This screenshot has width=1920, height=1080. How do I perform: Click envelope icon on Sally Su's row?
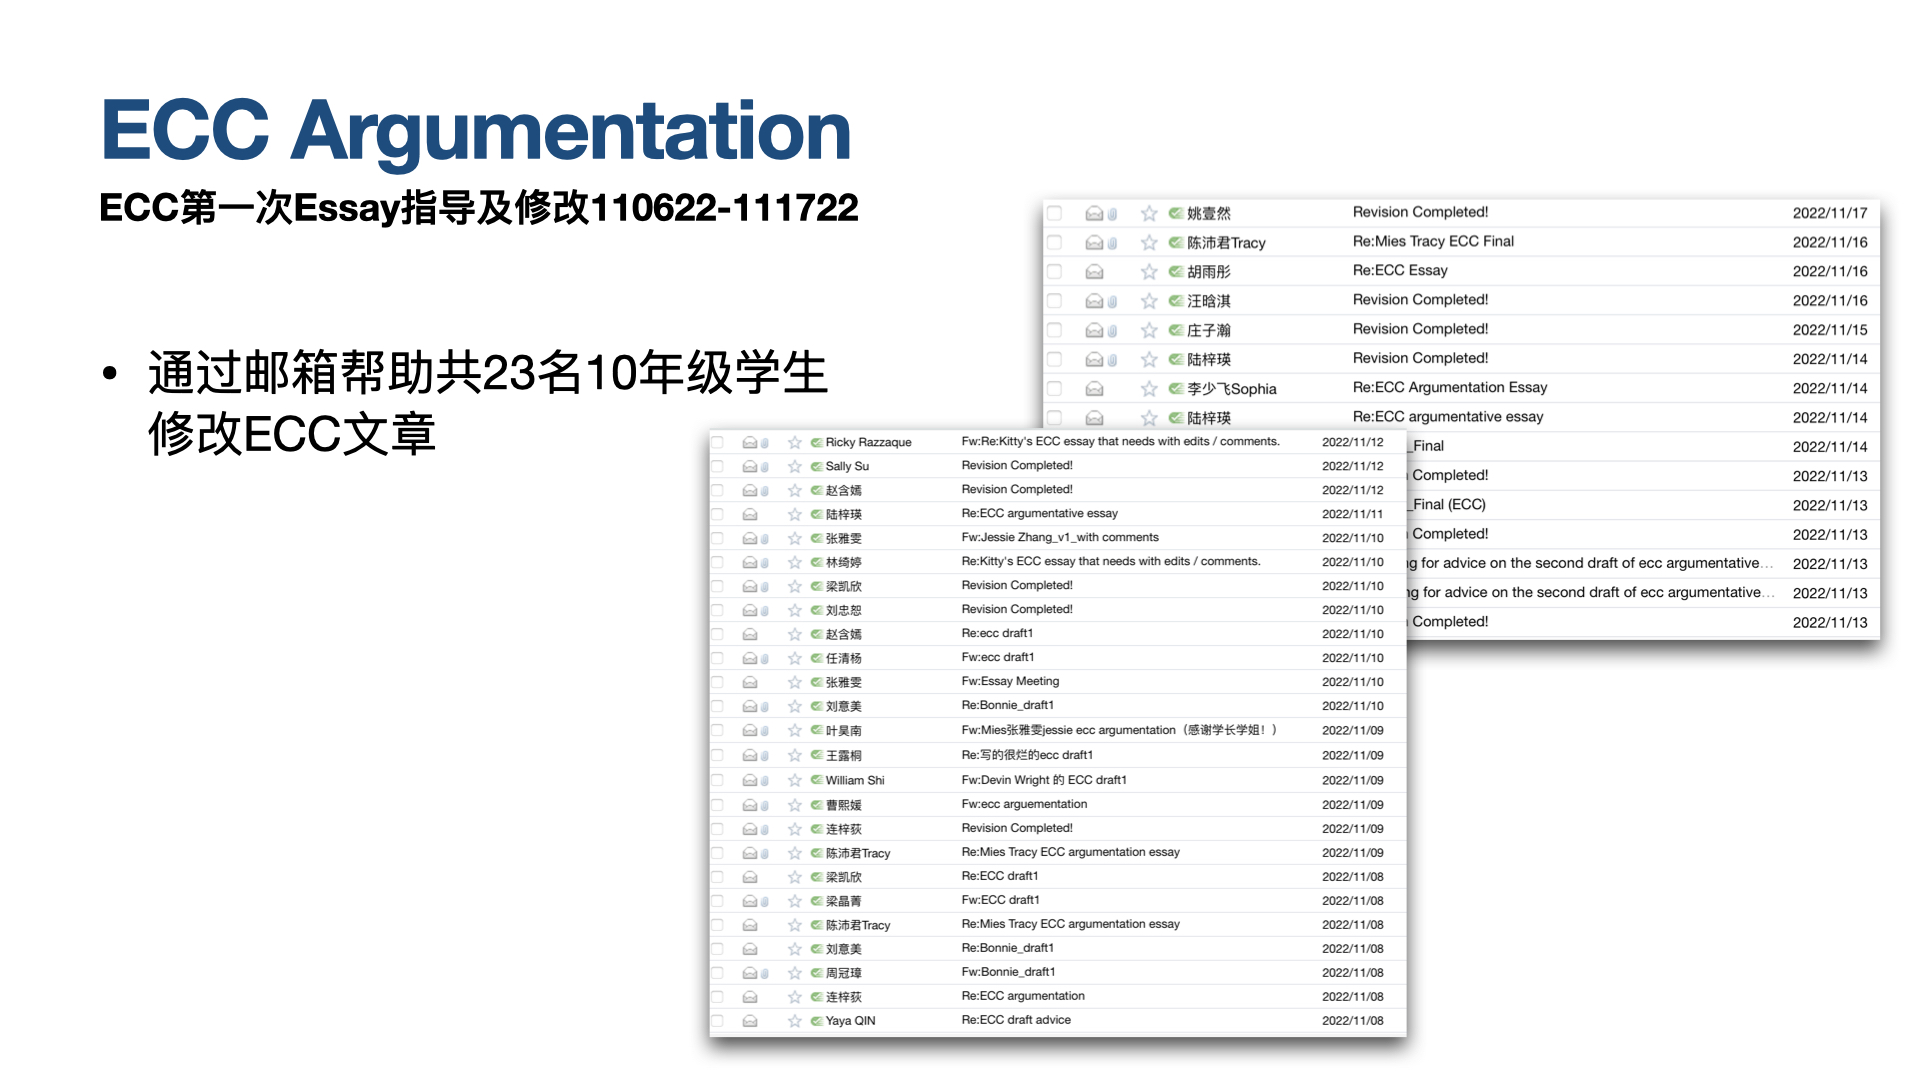(x=750, y=466)
